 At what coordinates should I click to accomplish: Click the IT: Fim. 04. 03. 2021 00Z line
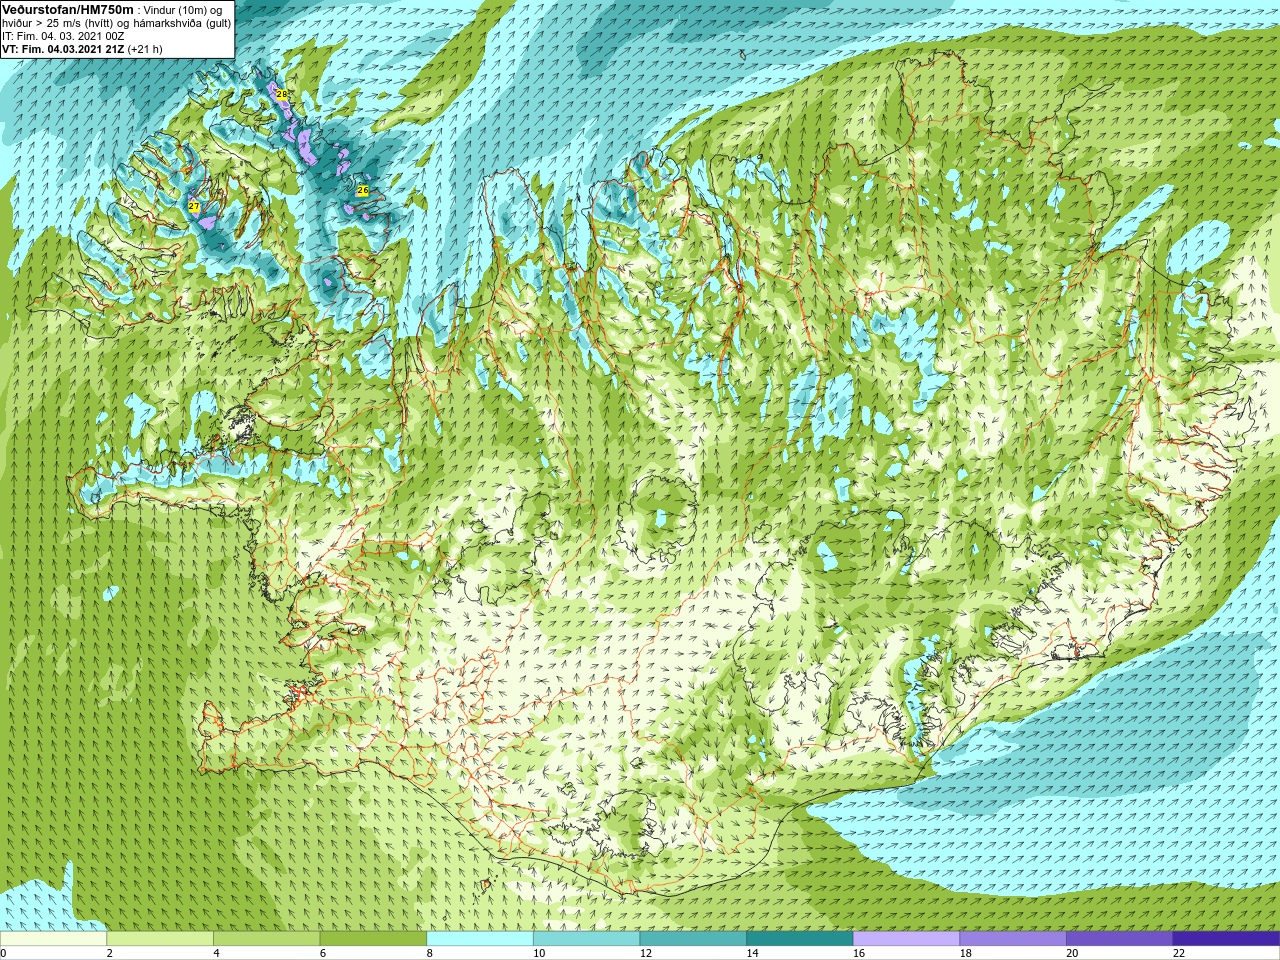pos(63,36)
